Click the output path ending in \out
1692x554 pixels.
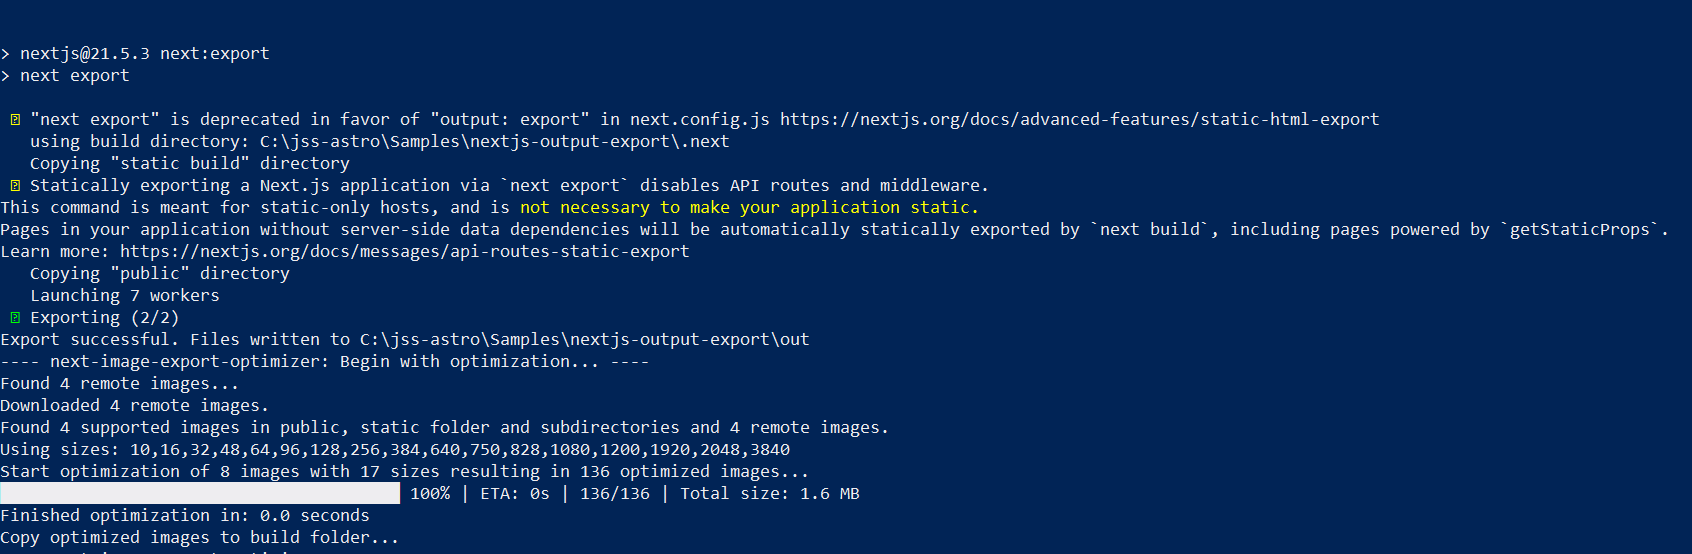tap(584, 340)
